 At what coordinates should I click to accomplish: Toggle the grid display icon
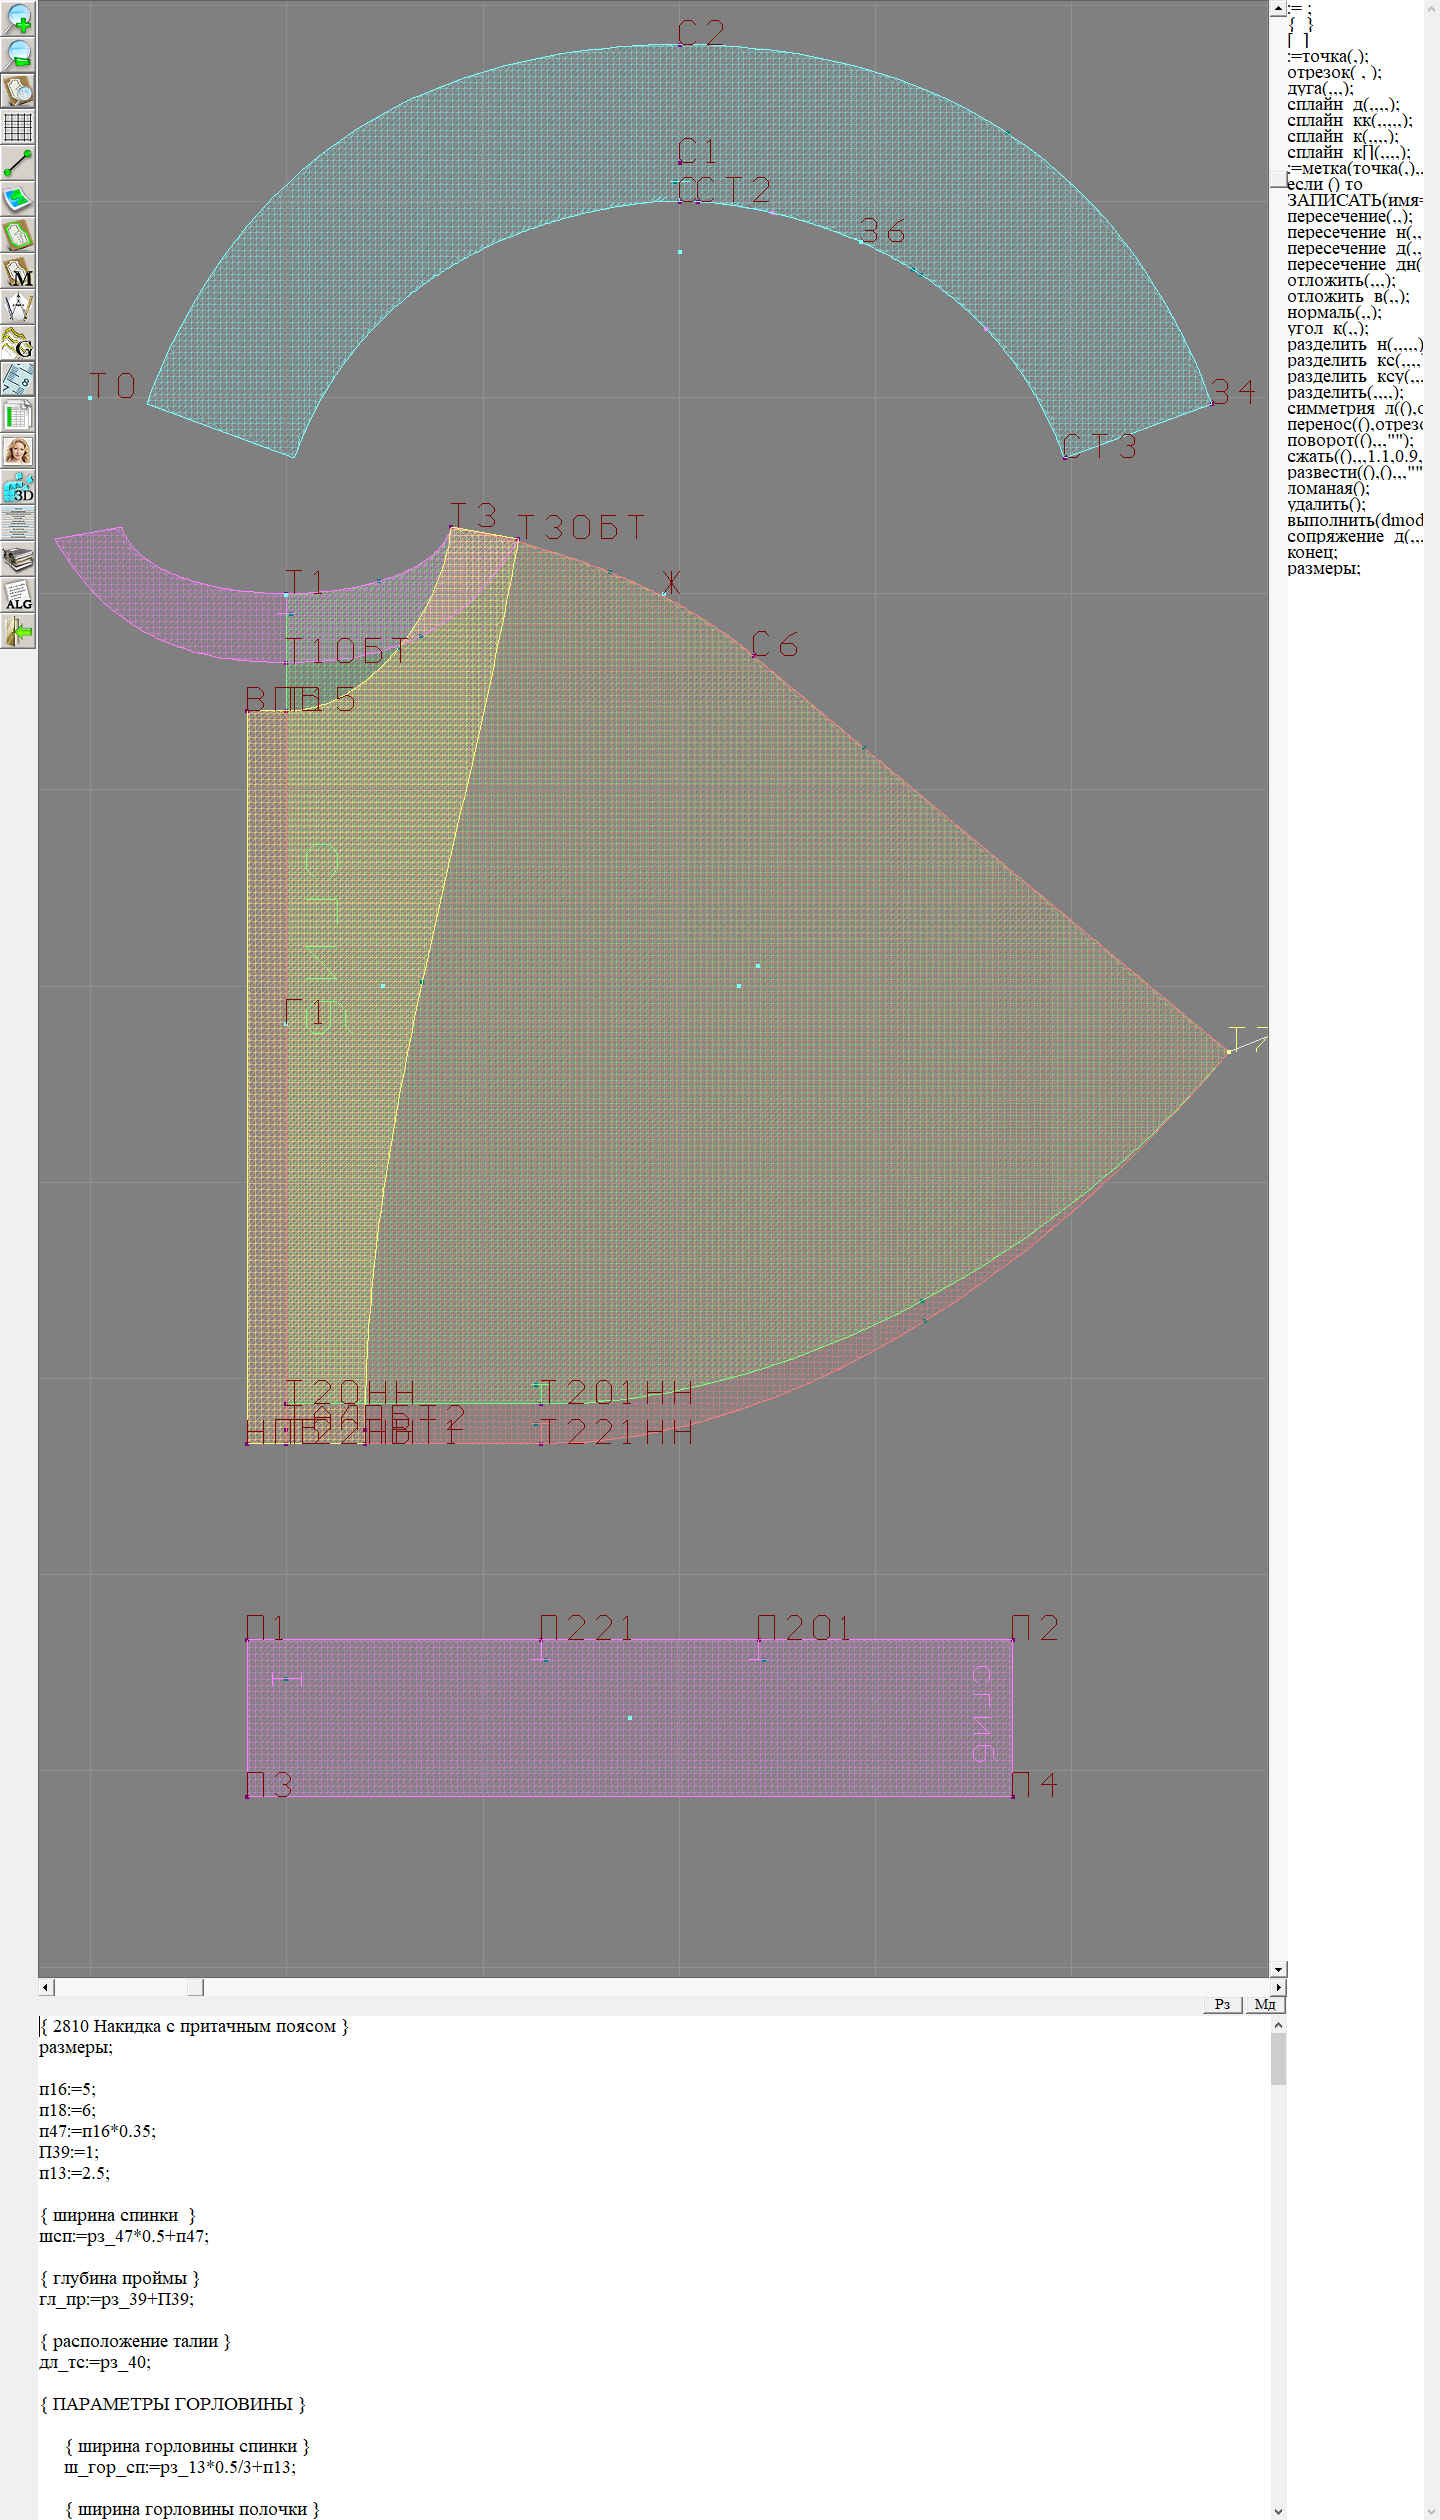(x=18, y=127)
